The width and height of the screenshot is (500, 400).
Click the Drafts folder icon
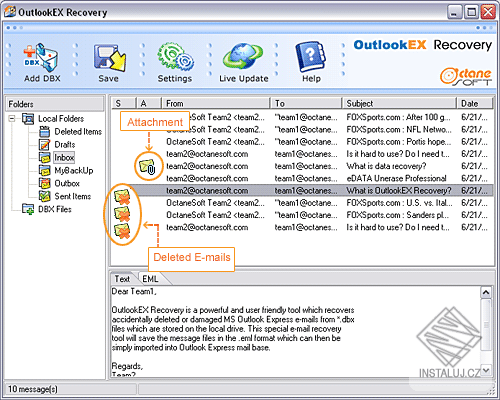44,145
